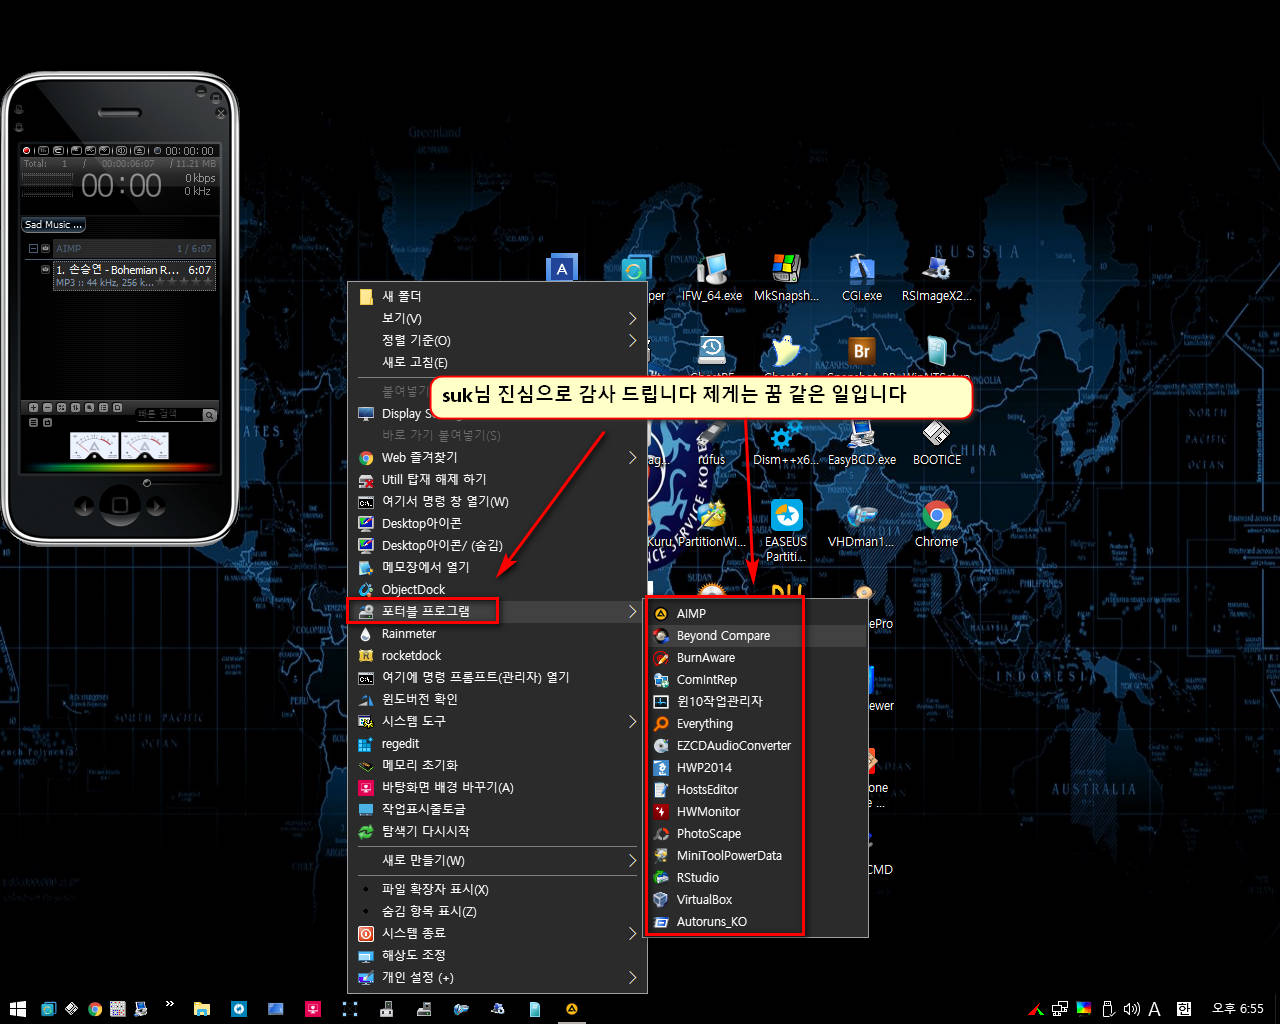Open the IFW_64.exe desktop icon

click(712, 277)
